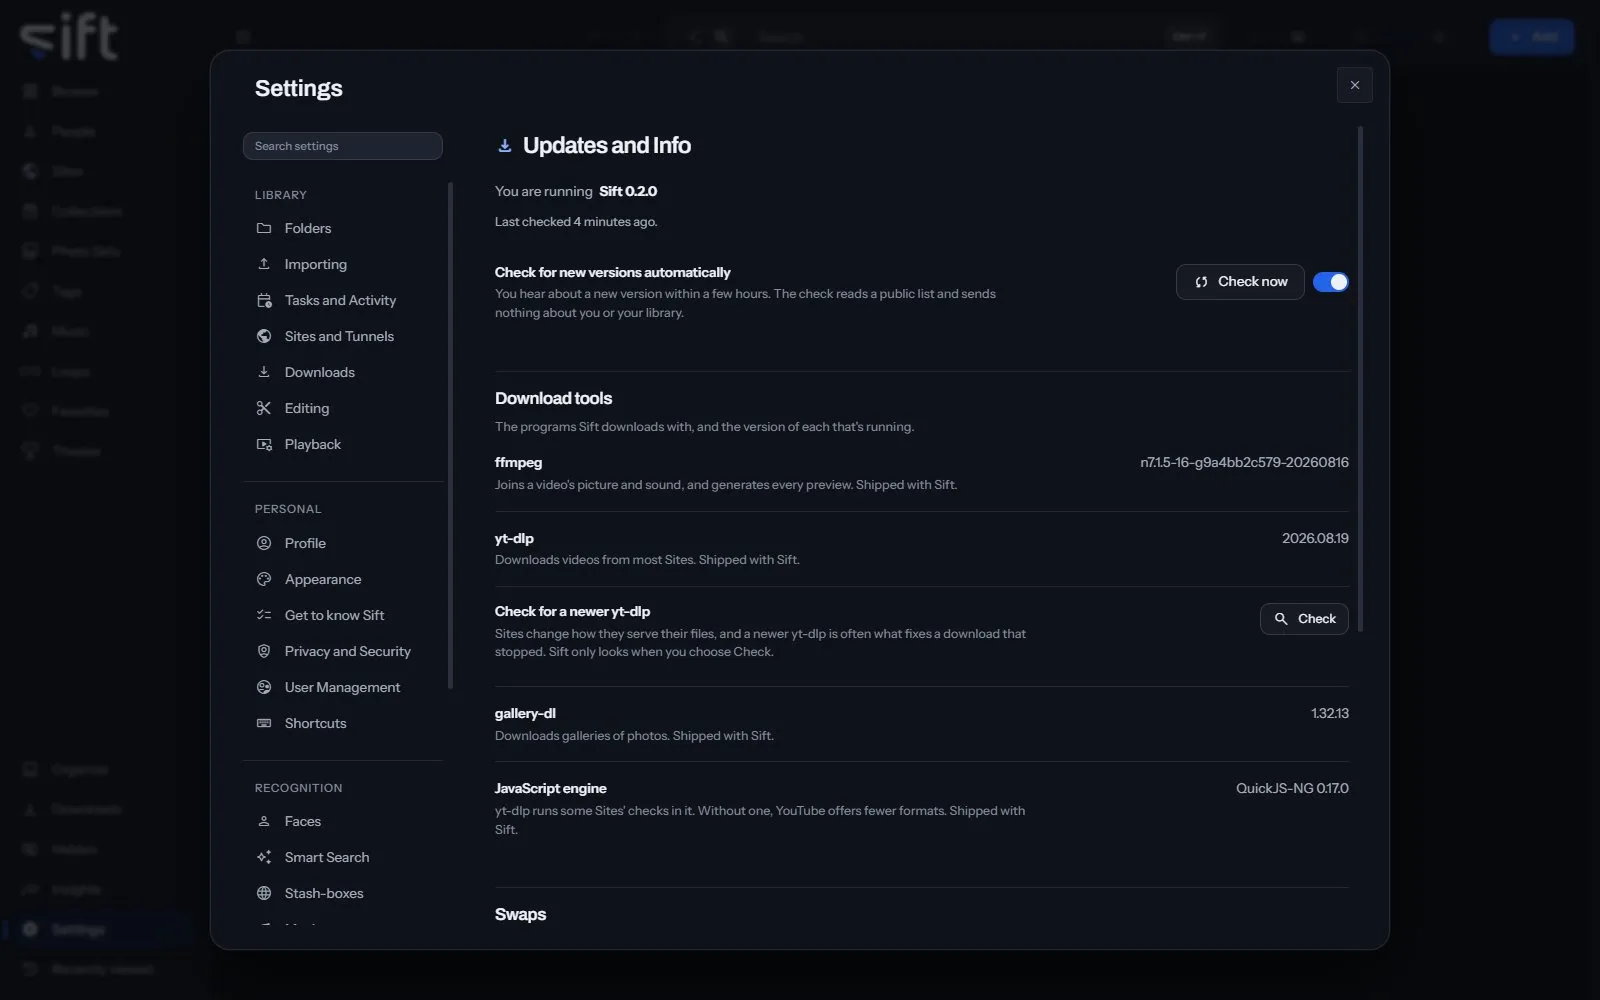Image resolution: width=1600 pixels, height=1000 pixels.
Task: Open the Playback icon in sidebar
Action: [264, 444]
